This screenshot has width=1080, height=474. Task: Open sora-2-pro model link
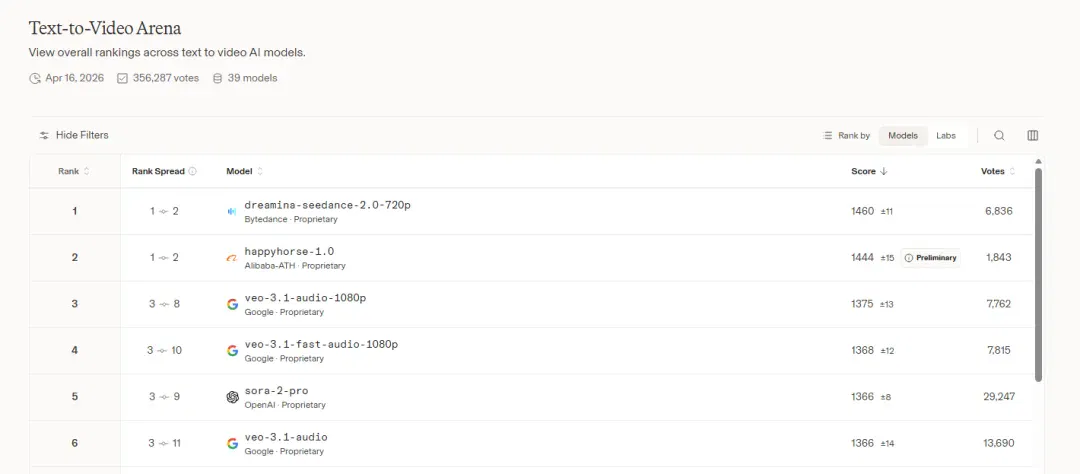(276, 391)
